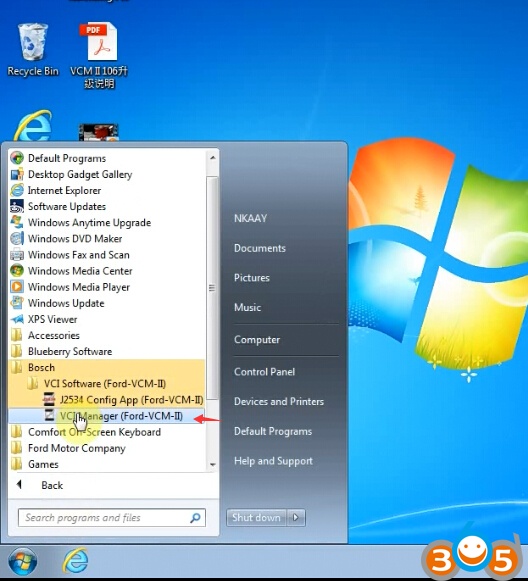Open Devices and Printers

point(279,402)
